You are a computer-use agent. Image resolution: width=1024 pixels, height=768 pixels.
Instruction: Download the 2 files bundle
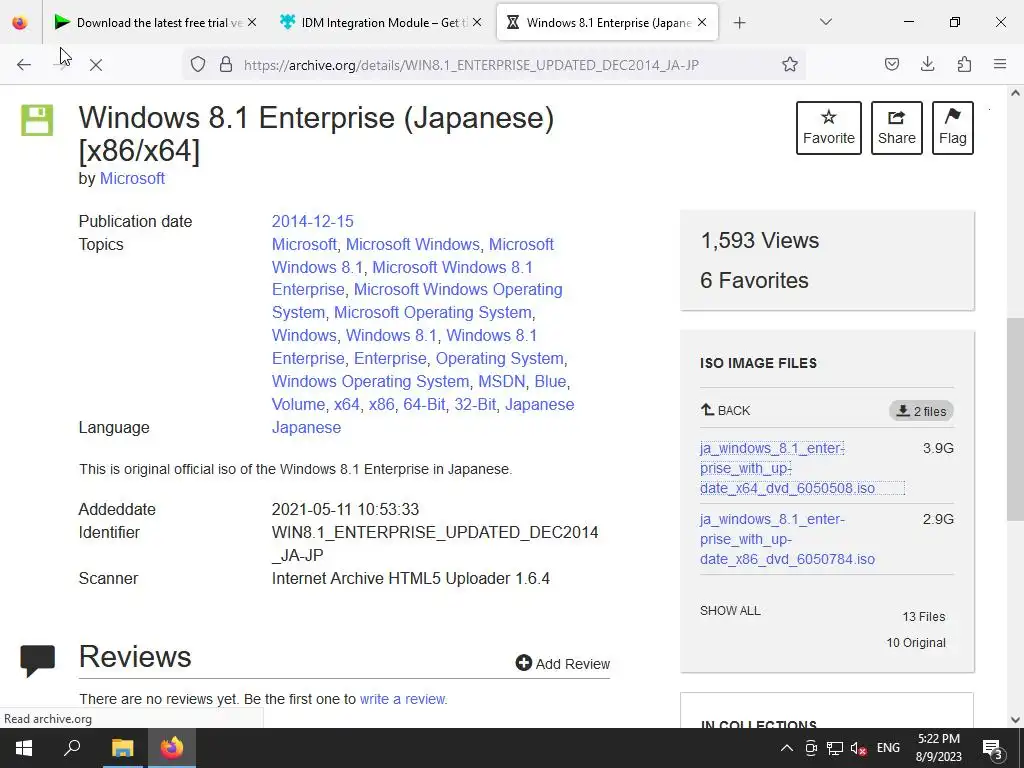click(921, 411)
